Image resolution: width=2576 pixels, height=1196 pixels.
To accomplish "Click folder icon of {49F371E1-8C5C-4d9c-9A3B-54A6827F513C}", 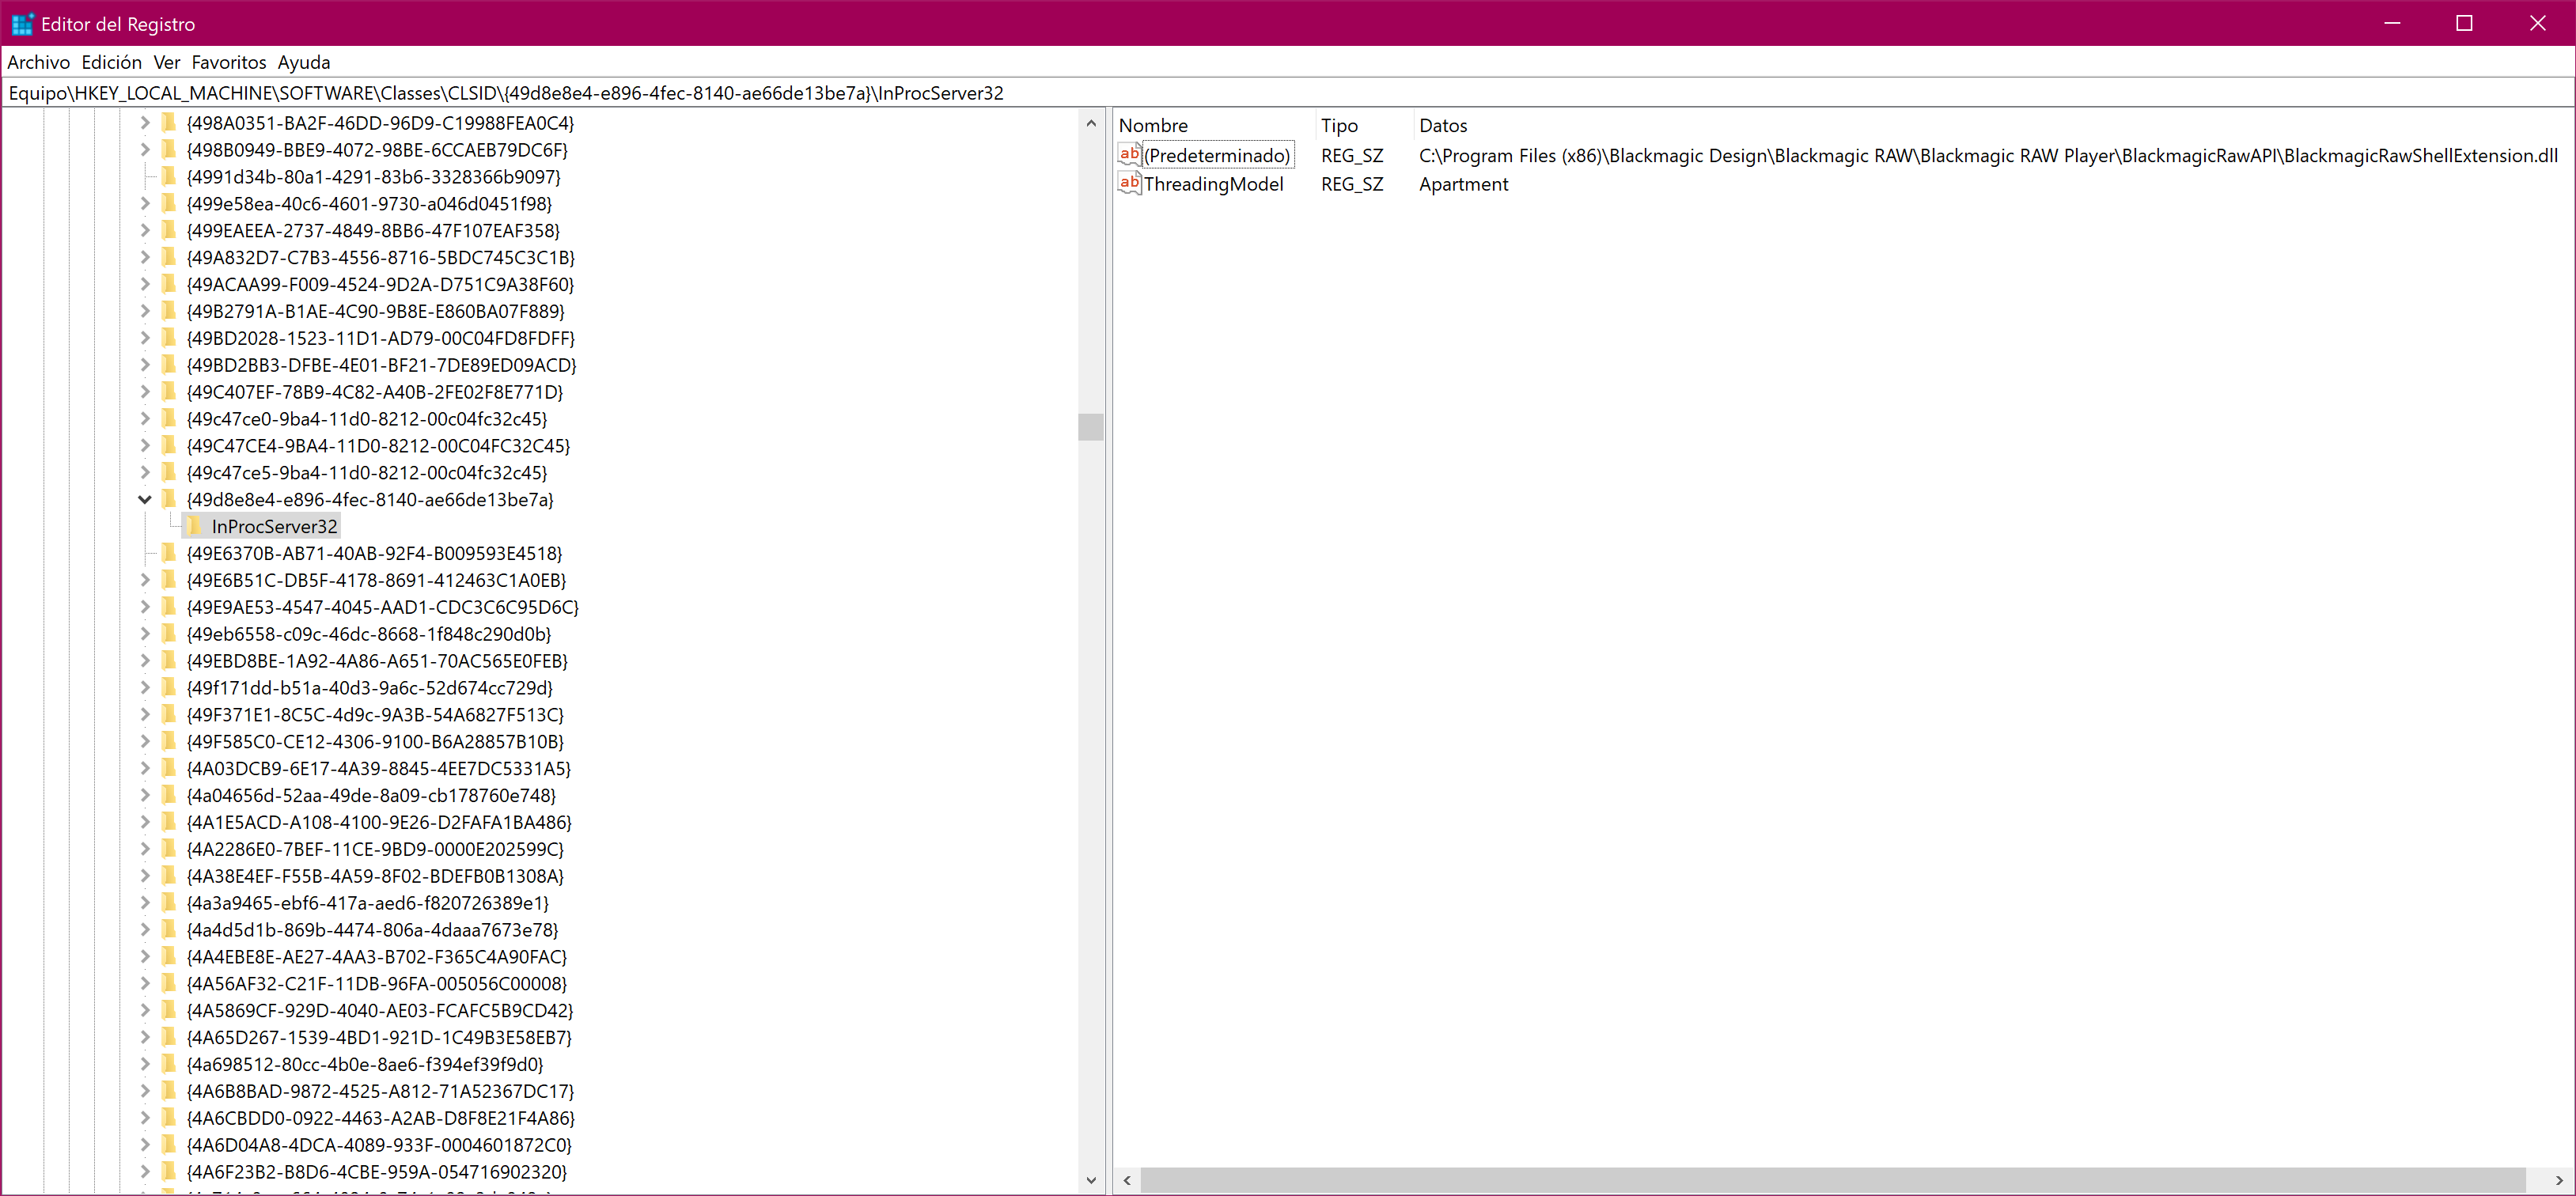I will [x=169, y=715].
